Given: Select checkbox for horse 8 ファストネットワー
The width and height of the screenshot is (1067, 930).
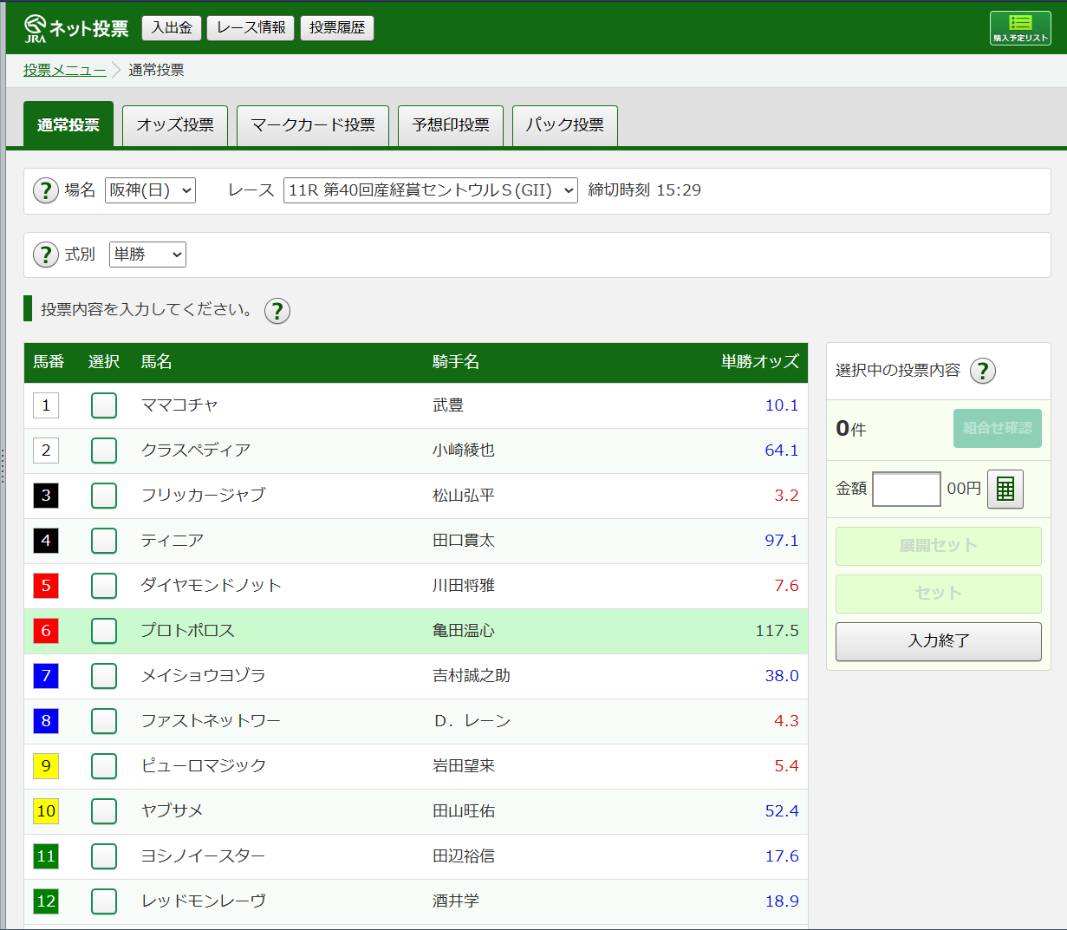Looking at the screenshot, I should pyautogui.click(x=103, y=721).
